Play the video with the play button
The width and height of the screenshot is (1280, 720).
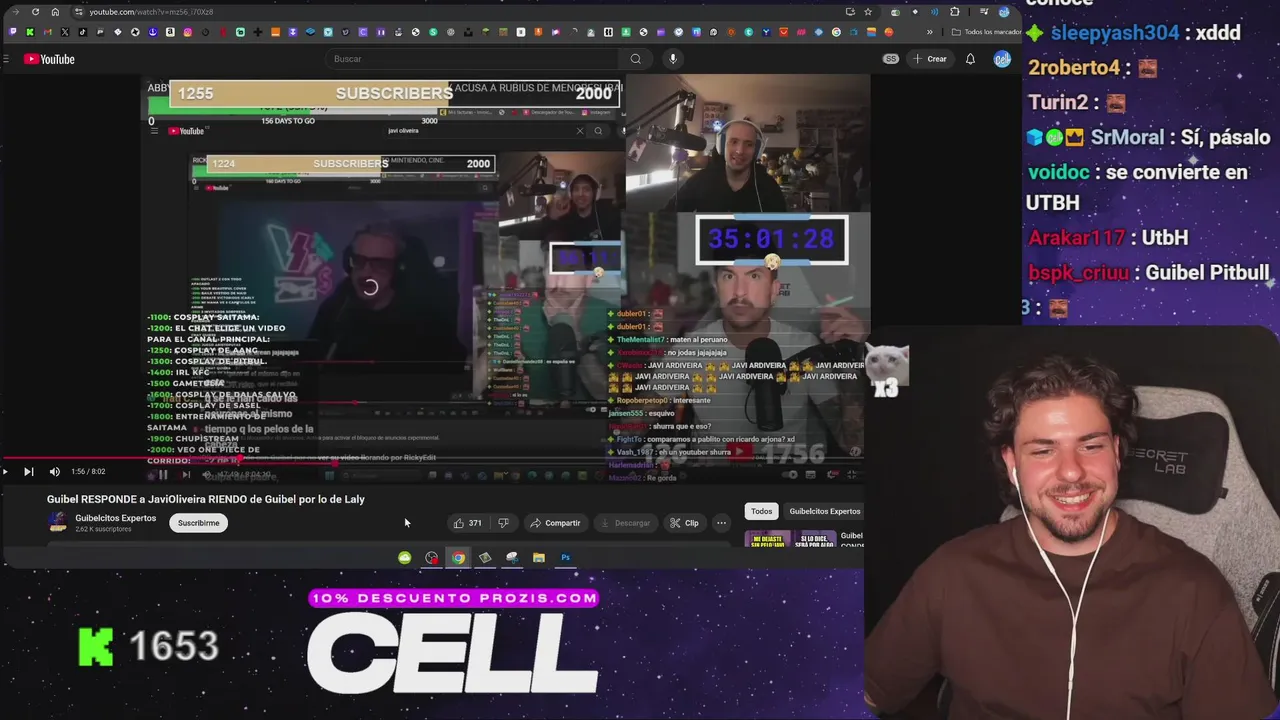(x=5, y=472)
